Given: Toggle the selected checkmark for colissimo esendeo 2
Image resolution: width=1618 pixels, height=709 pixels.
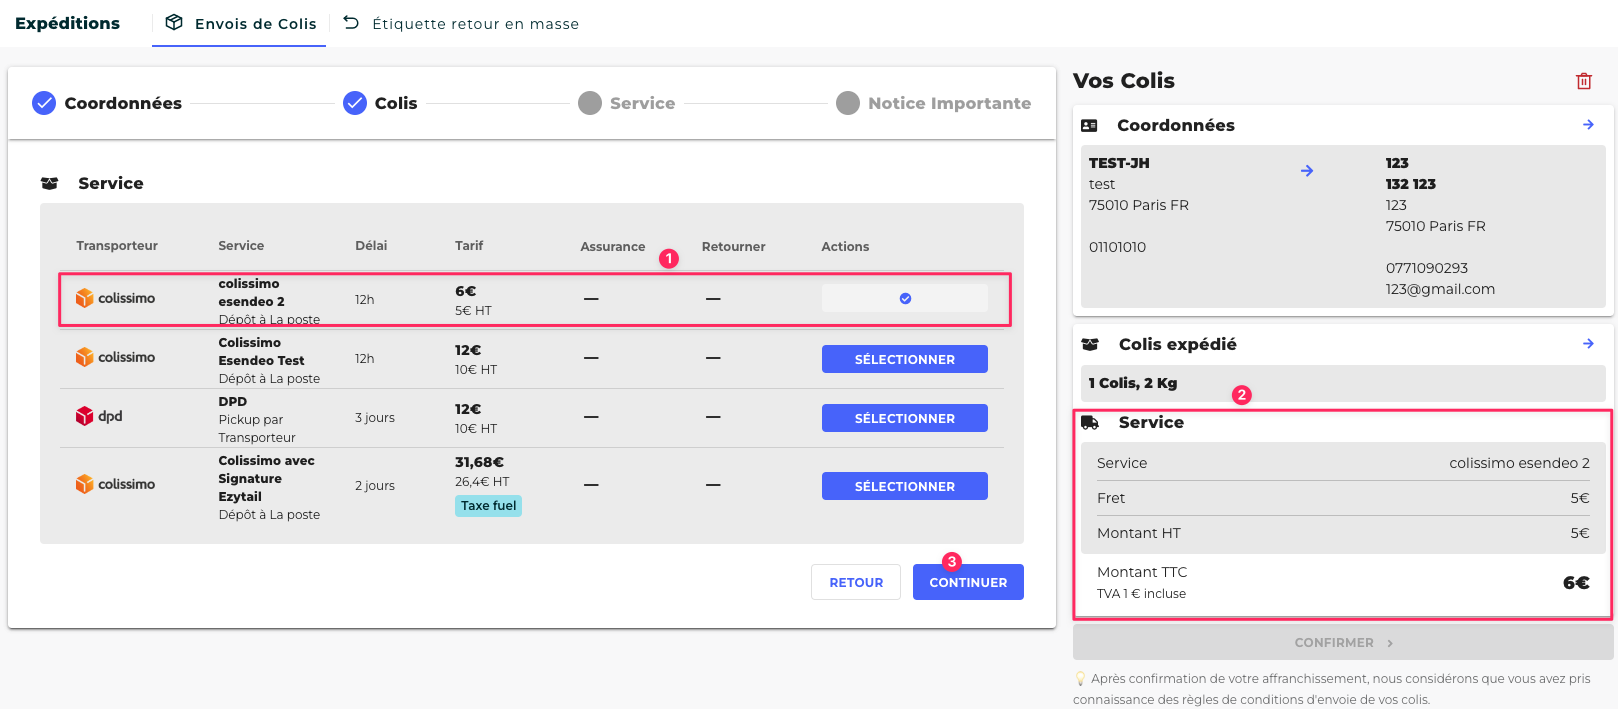Looking at the screenshot, I should click(x=905, y=298).
